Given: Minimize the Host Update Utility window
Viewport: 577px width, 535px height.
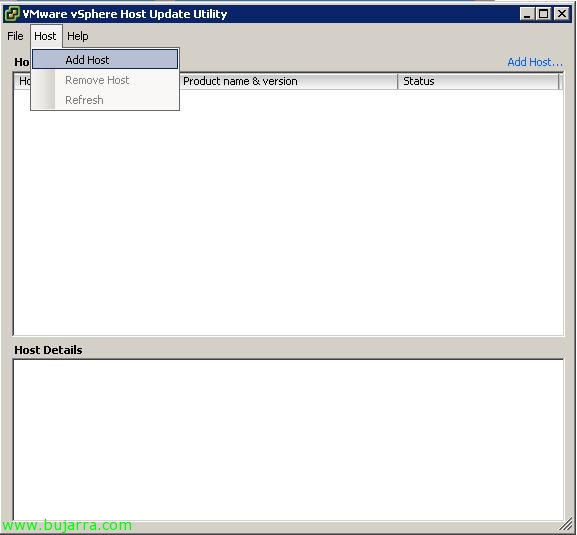Looking at the screenshot, I should point(527,14).
